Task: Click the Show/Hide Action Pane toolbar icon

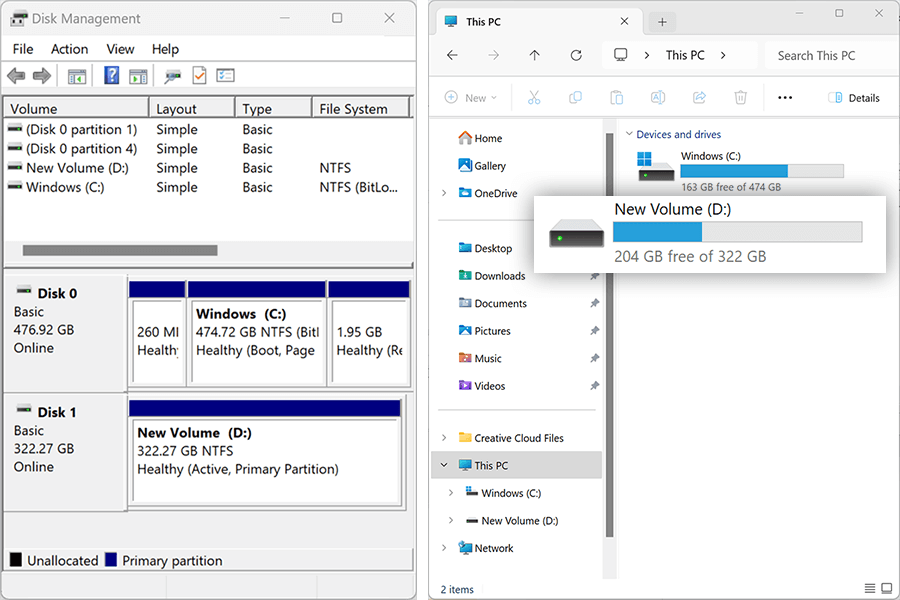Action: 138,76
